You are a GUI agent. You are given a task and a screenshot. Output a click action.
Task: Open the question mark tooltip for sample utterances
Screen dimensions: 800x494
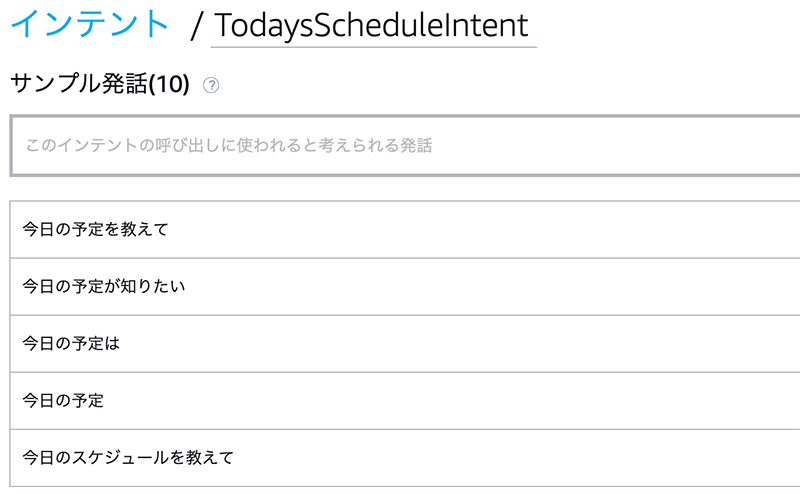(x=211, y=85)
